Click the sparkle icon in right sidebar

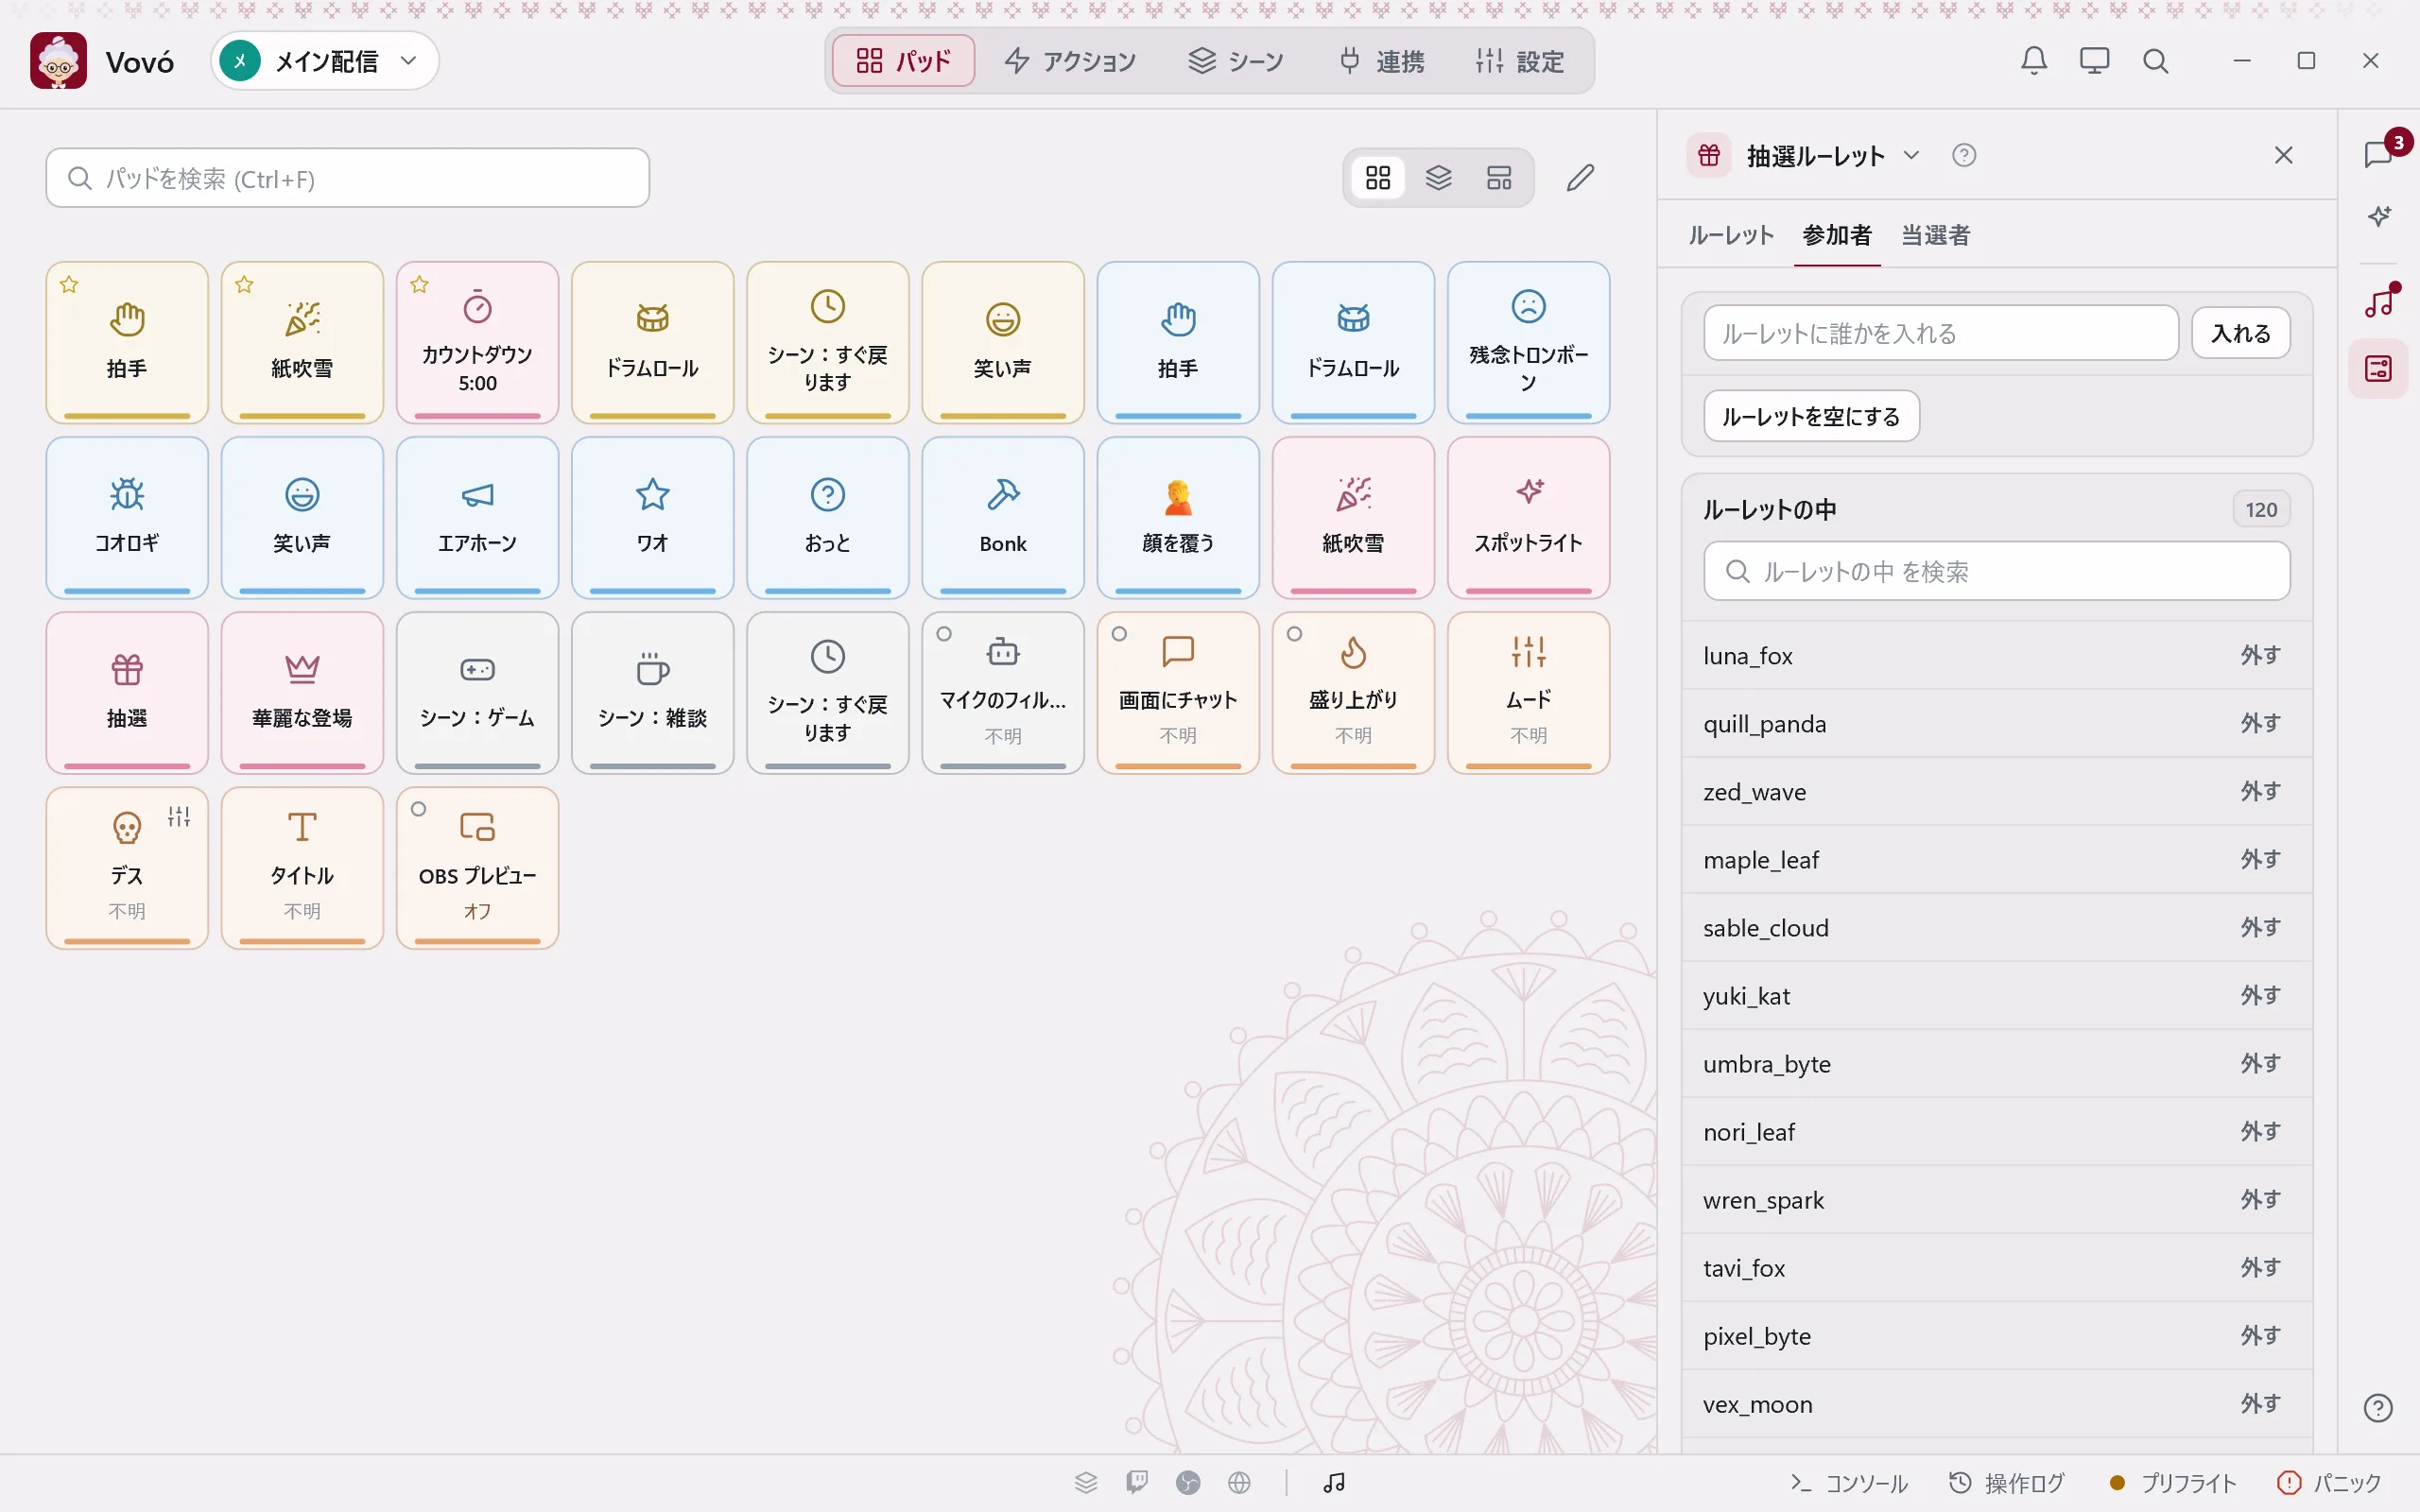click(2379, 216)
